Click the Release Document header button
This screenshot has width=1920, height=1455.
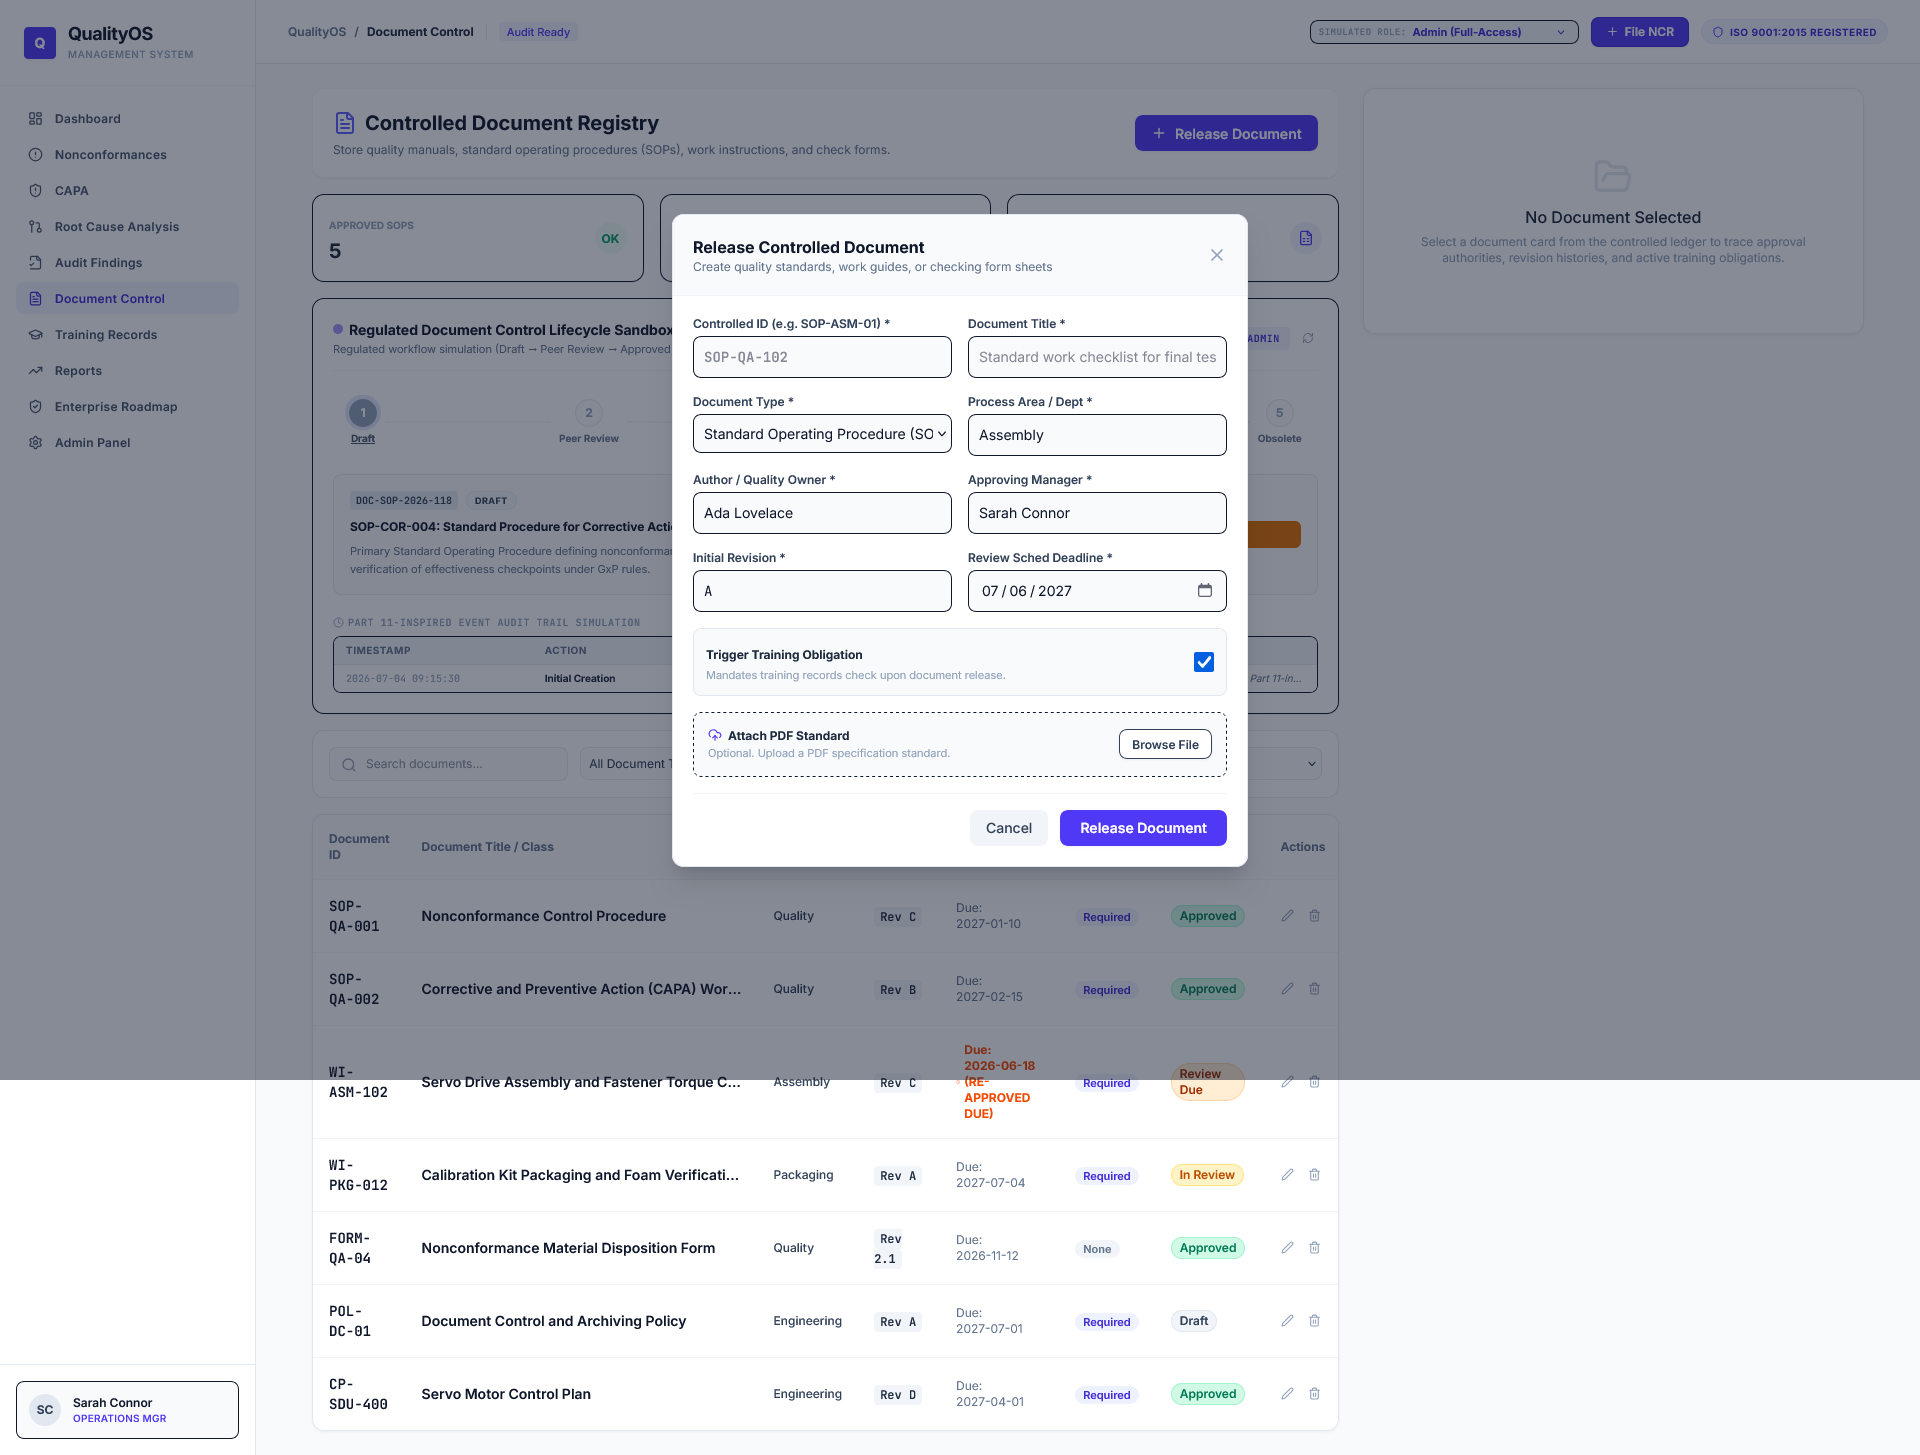coord(1226,133)
